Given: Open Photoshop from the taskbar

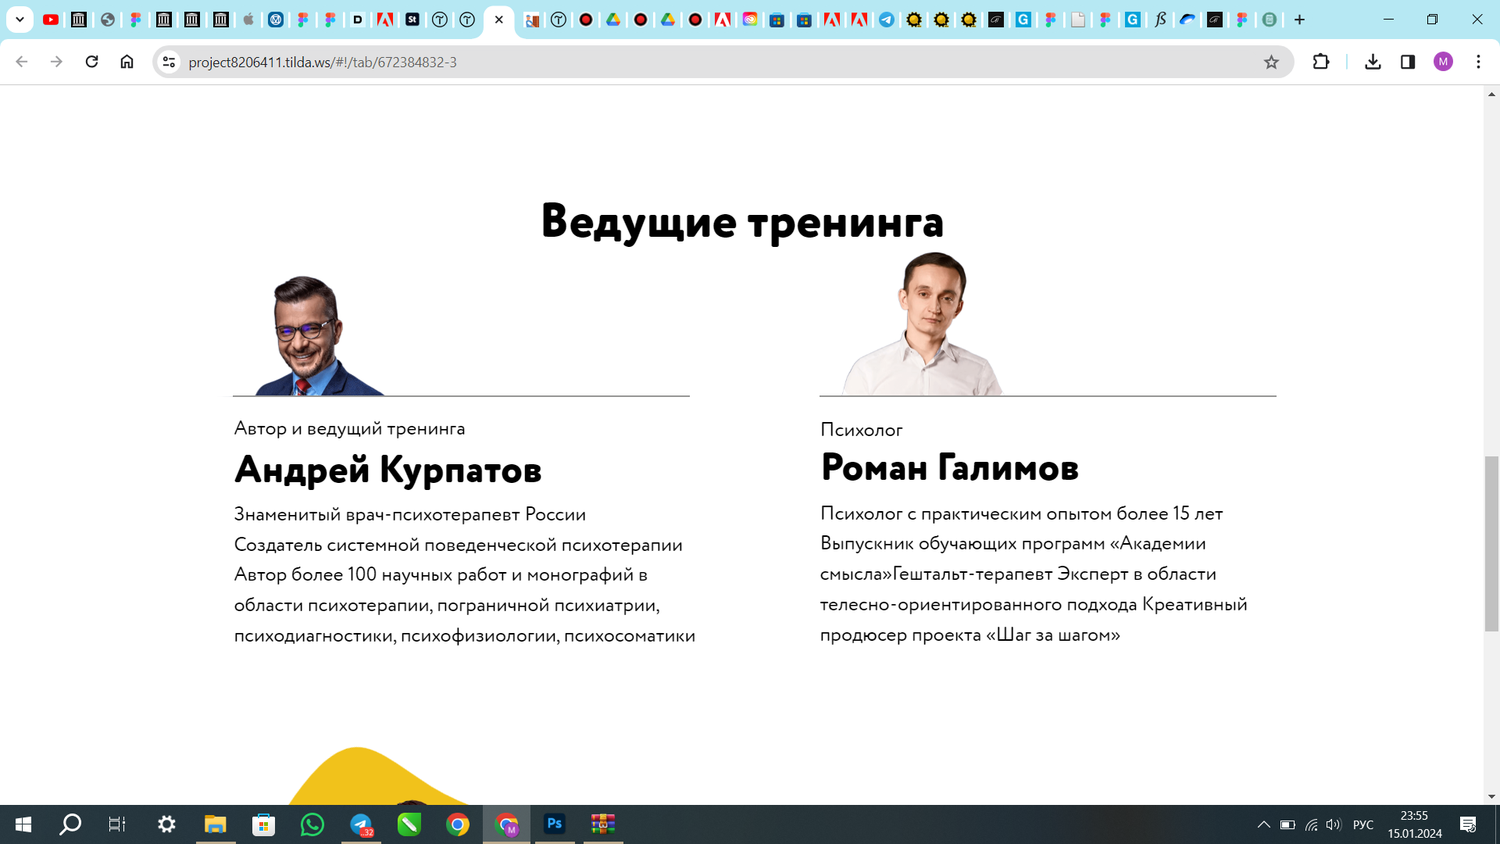Looking at the screenshot, I should click(555, 824).
